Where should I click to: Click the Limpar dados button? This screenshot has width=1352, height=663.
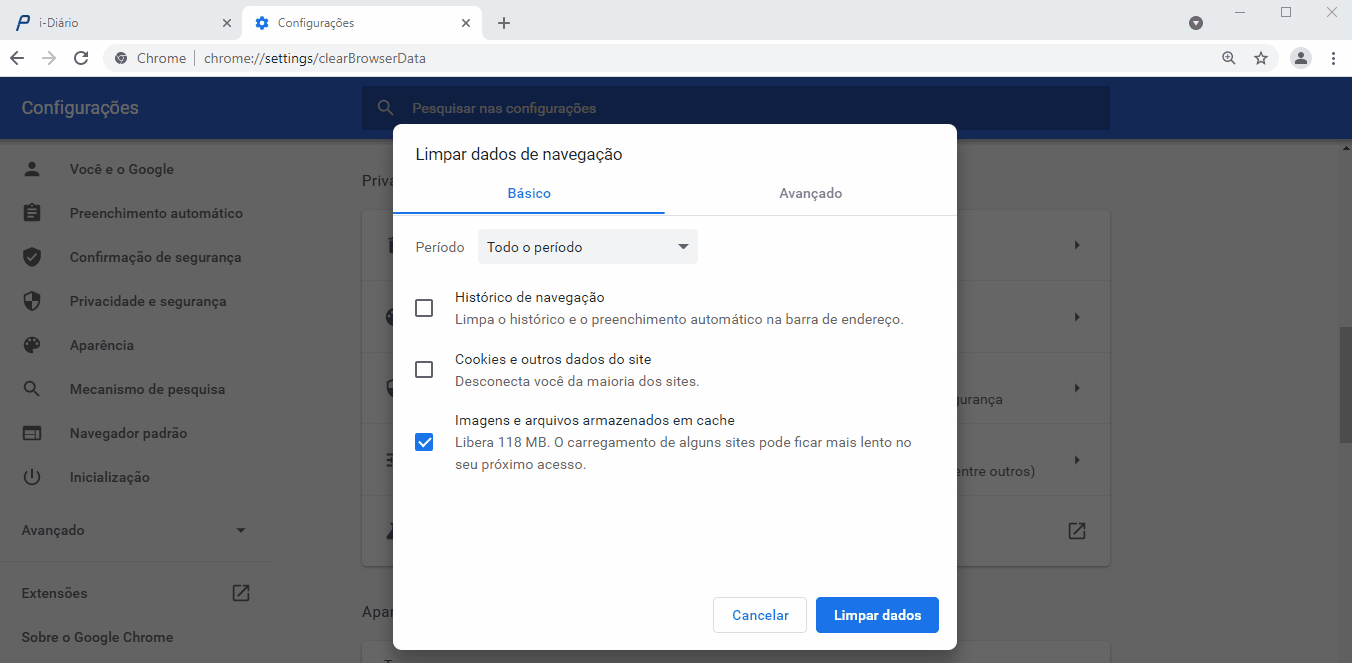tap(877, 615)
